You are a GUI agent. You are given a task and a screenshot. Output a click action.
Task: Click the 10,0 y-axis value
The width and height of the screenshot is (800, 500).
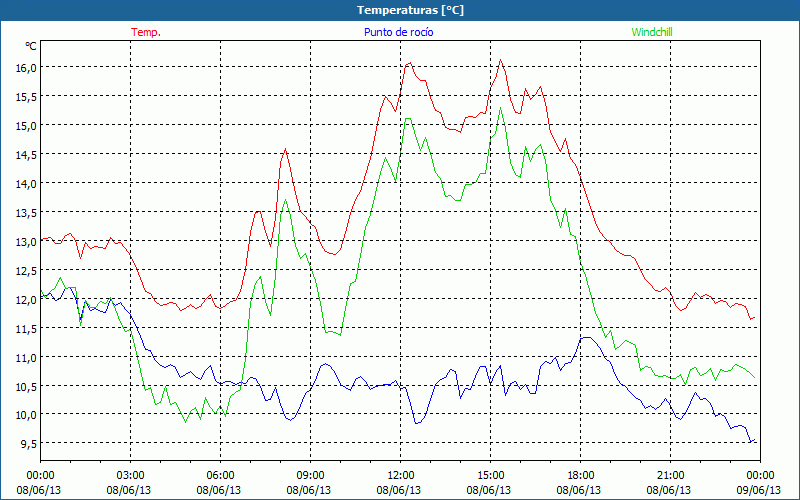26,415
